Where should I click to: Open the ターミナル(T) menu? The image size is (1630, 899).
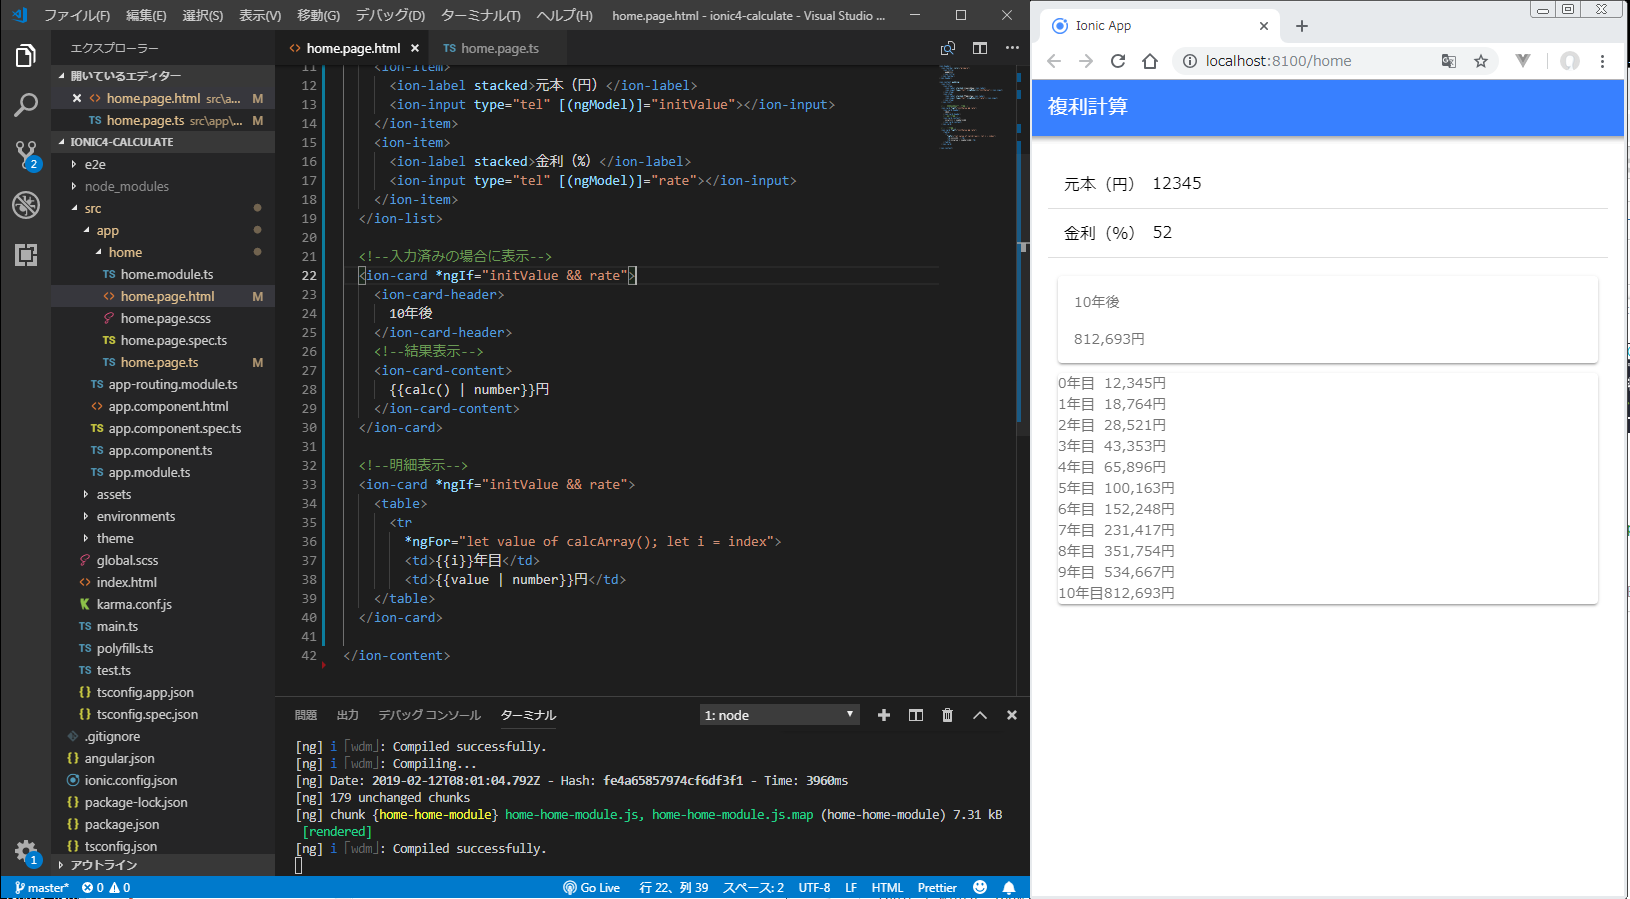click(480, 15)
